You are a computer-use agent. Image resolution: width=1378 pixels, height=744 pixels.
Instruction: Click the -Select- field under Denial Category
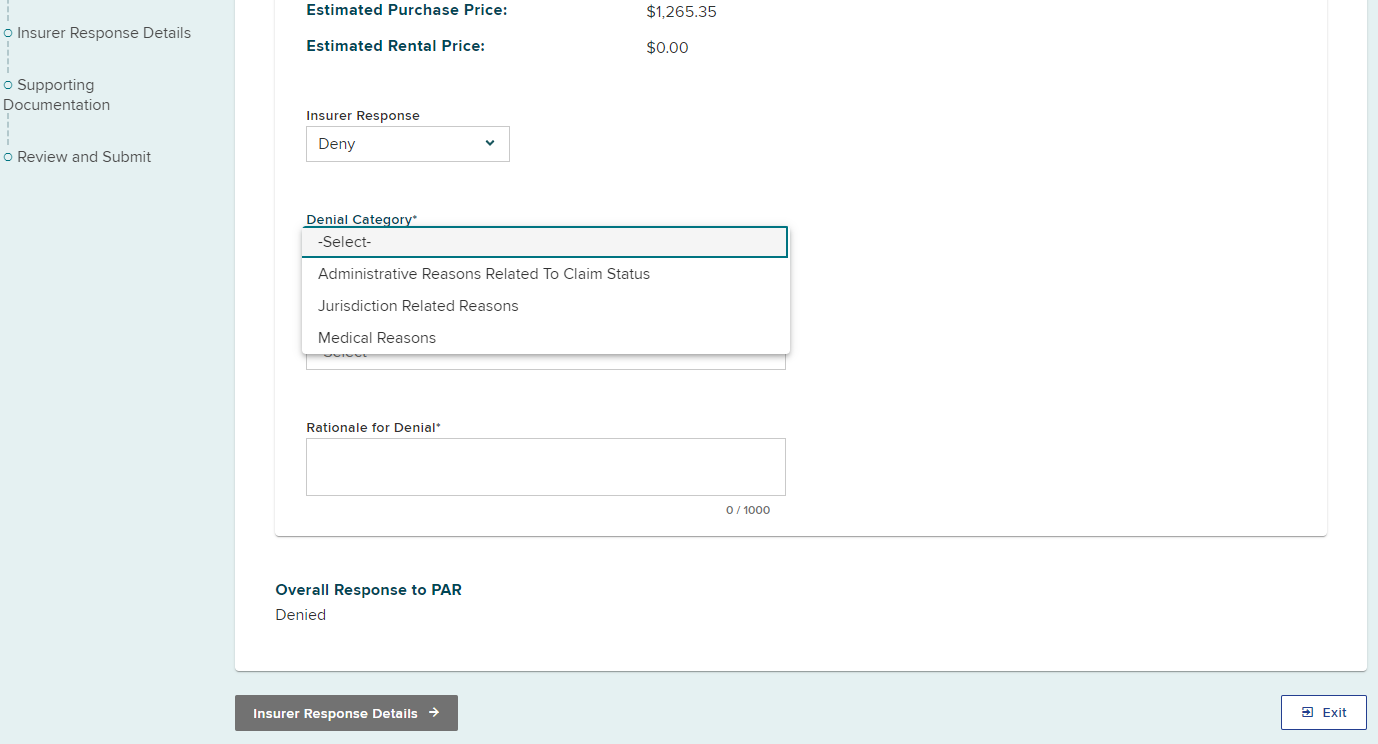(x=545, y=241)
